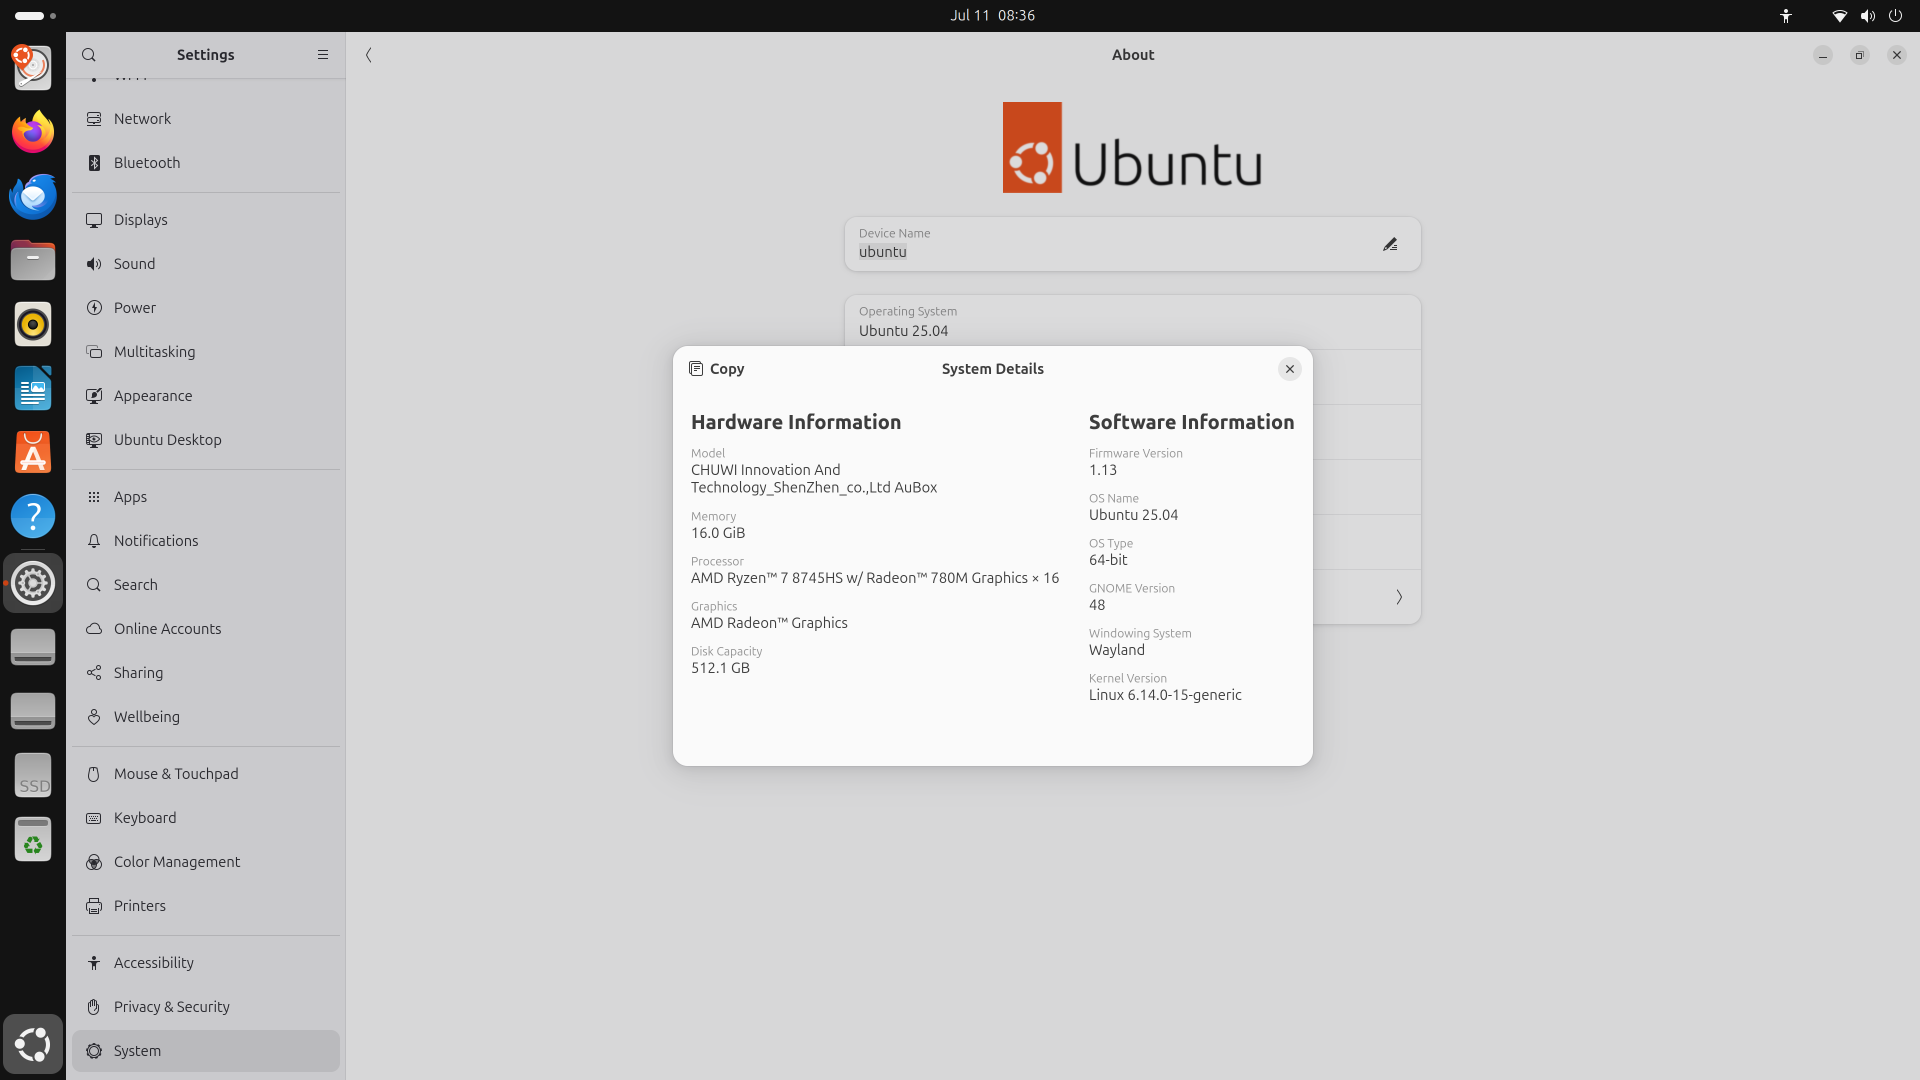
Task: Click the Color Management icon
Action: click(94, 862)
